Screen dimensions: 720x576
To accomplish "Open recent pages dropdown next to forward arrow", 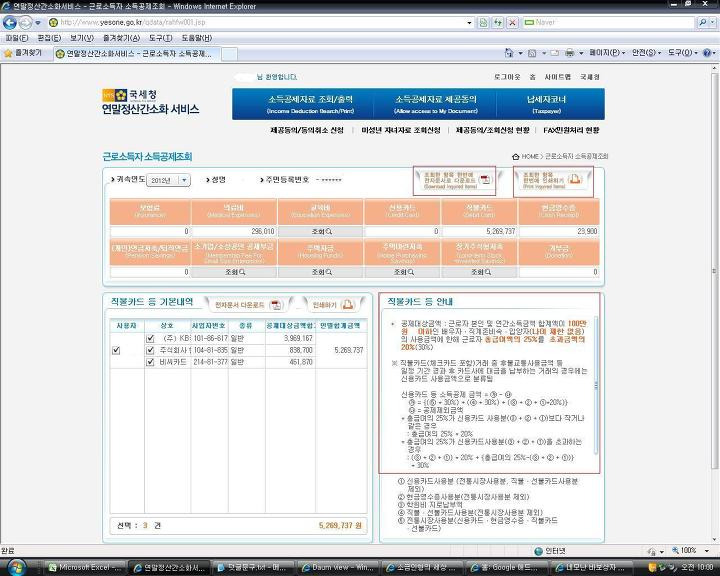I will (x=39, y=23).
